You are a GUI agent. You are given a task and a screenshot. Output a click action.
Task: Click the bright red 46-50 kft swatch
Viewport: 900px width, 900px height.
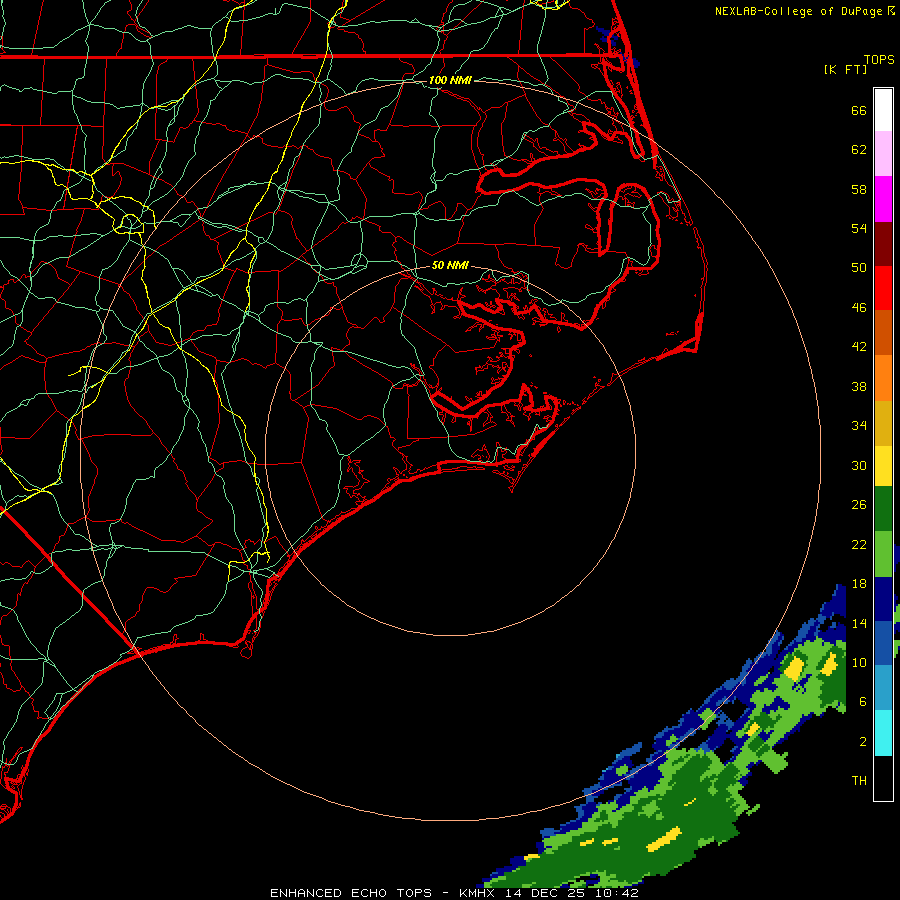point(883,288)
